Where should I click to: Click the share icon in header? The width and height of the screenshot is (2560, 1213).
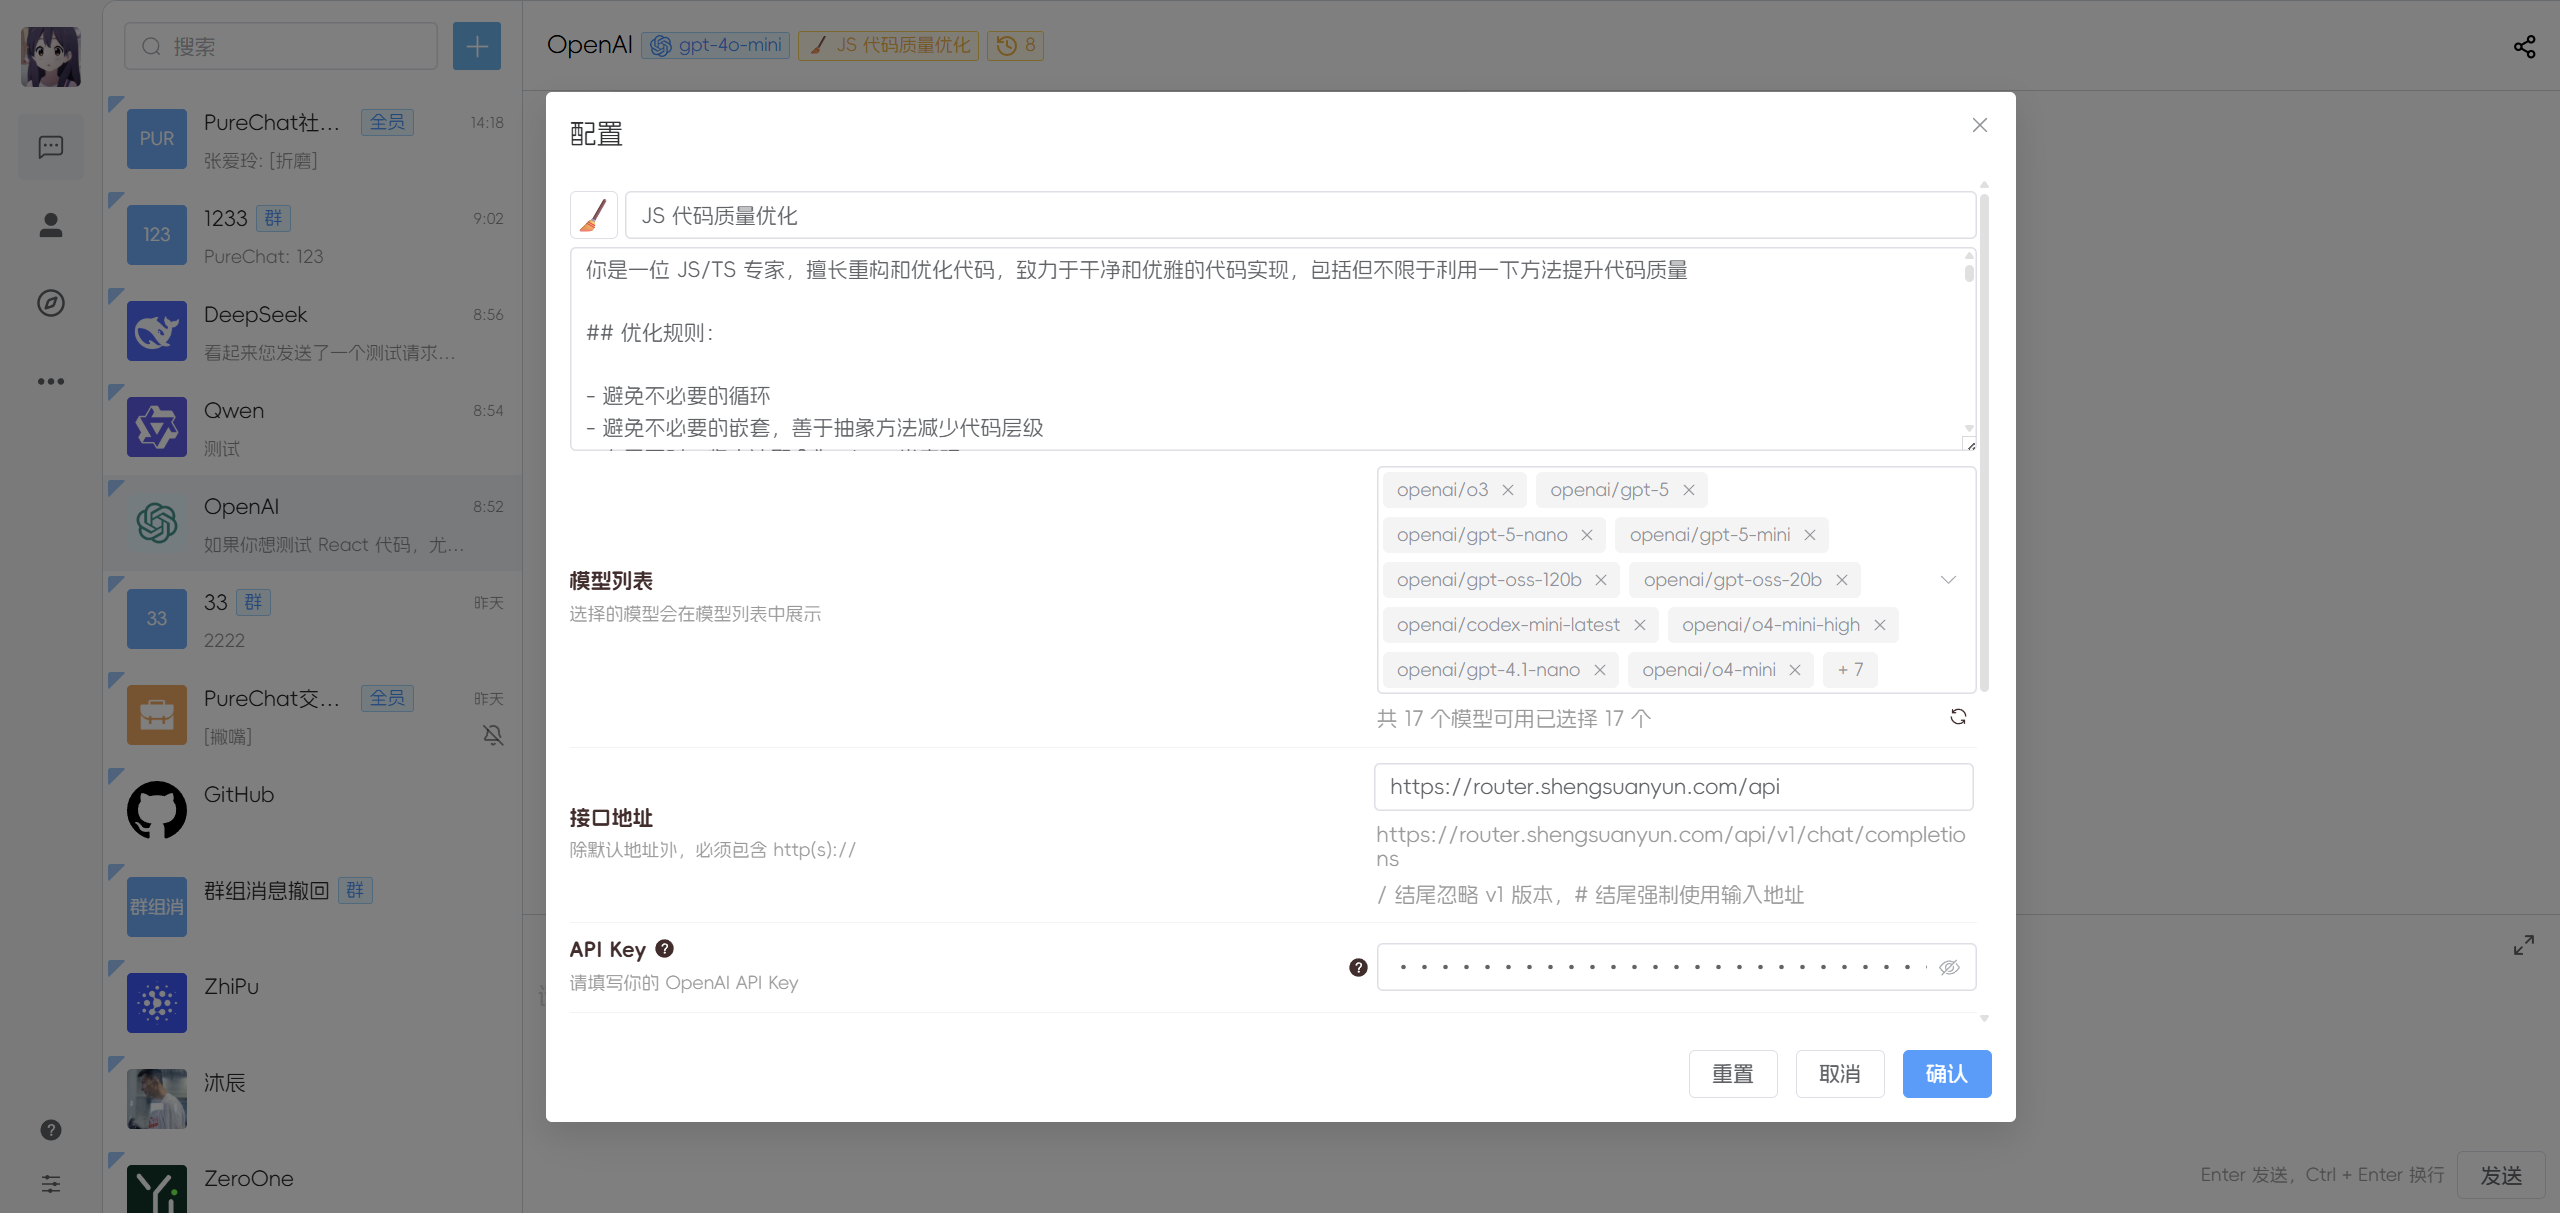click(2524, 46)
